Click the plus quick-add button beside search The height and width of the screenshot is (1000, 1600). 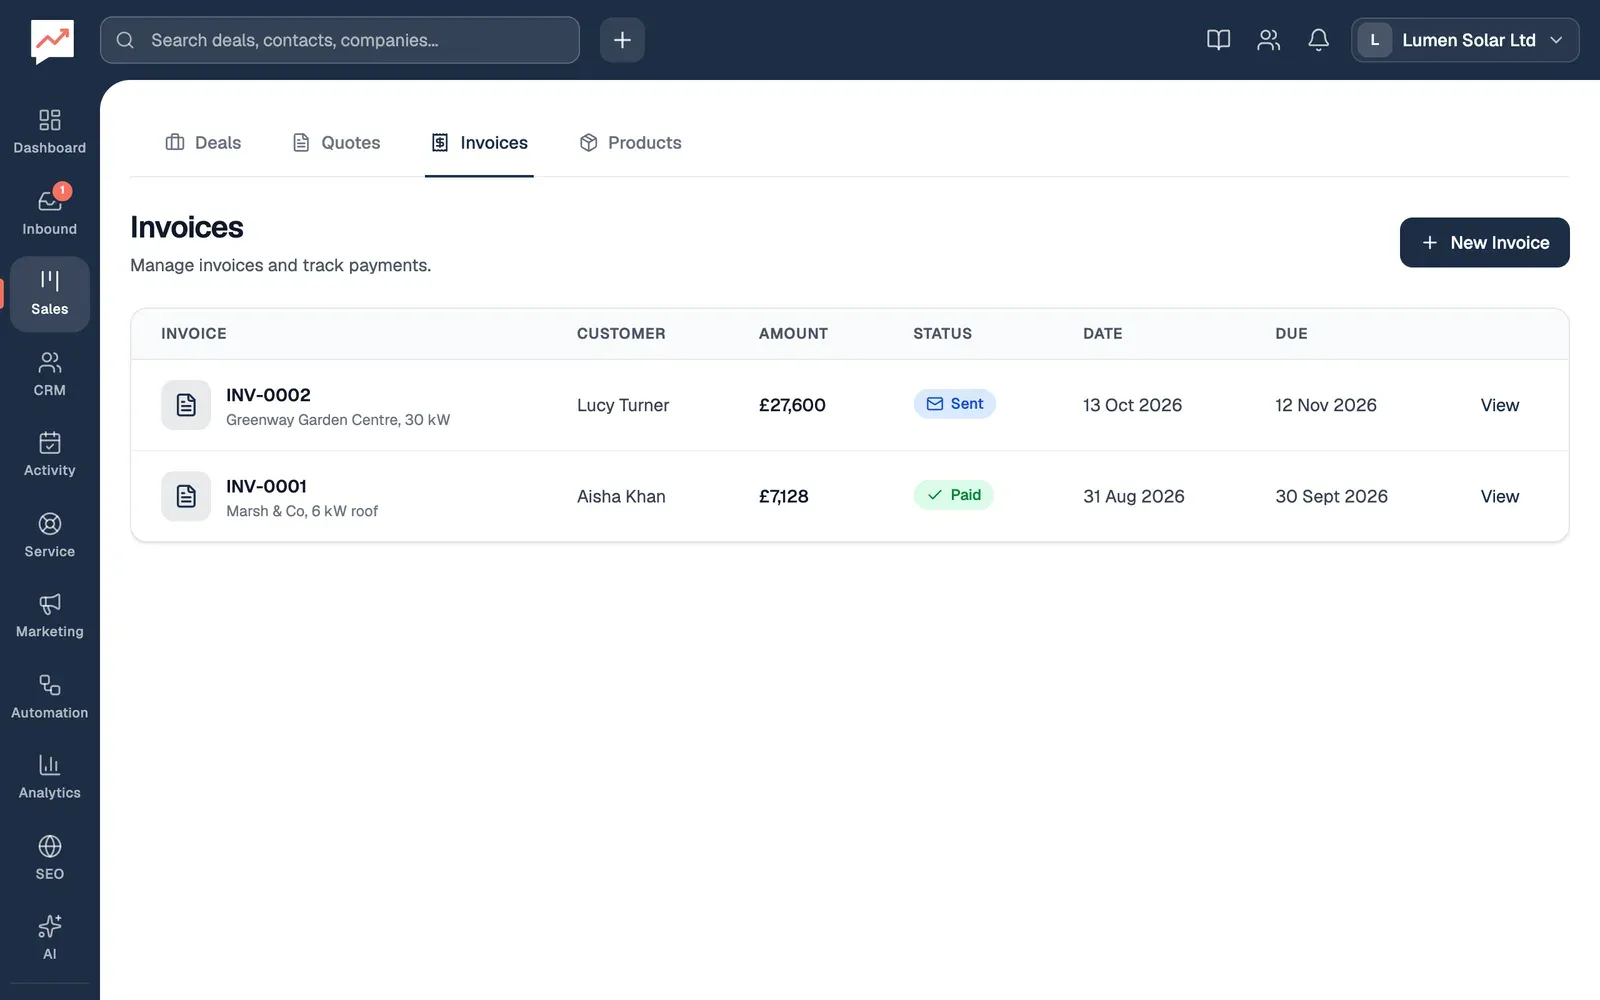622,40
